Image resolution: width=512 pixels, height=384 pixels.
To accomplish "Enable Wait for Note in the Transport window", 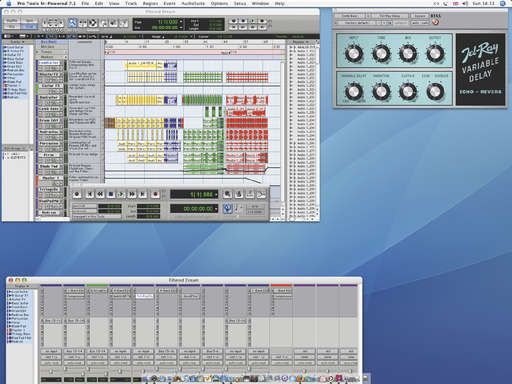I will coord(228,194).
